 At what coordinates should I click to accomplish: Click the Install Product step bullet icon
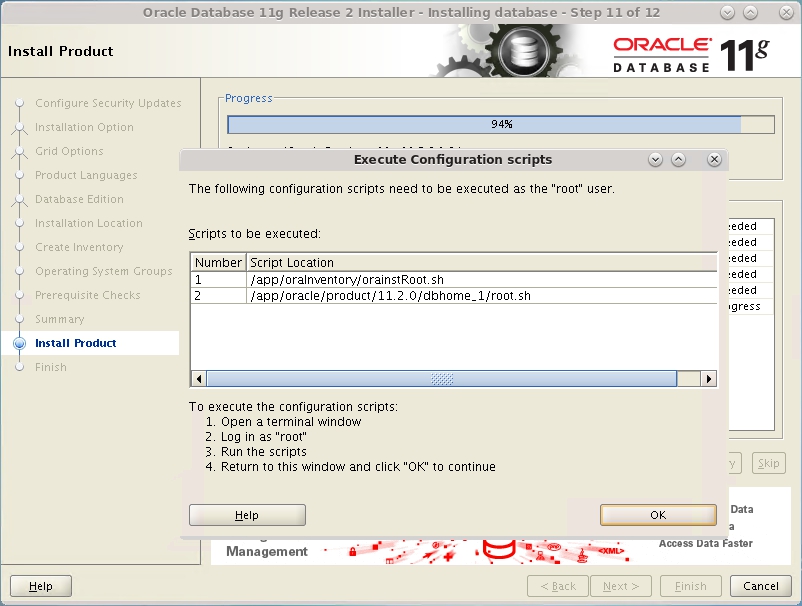coord(19,343)
